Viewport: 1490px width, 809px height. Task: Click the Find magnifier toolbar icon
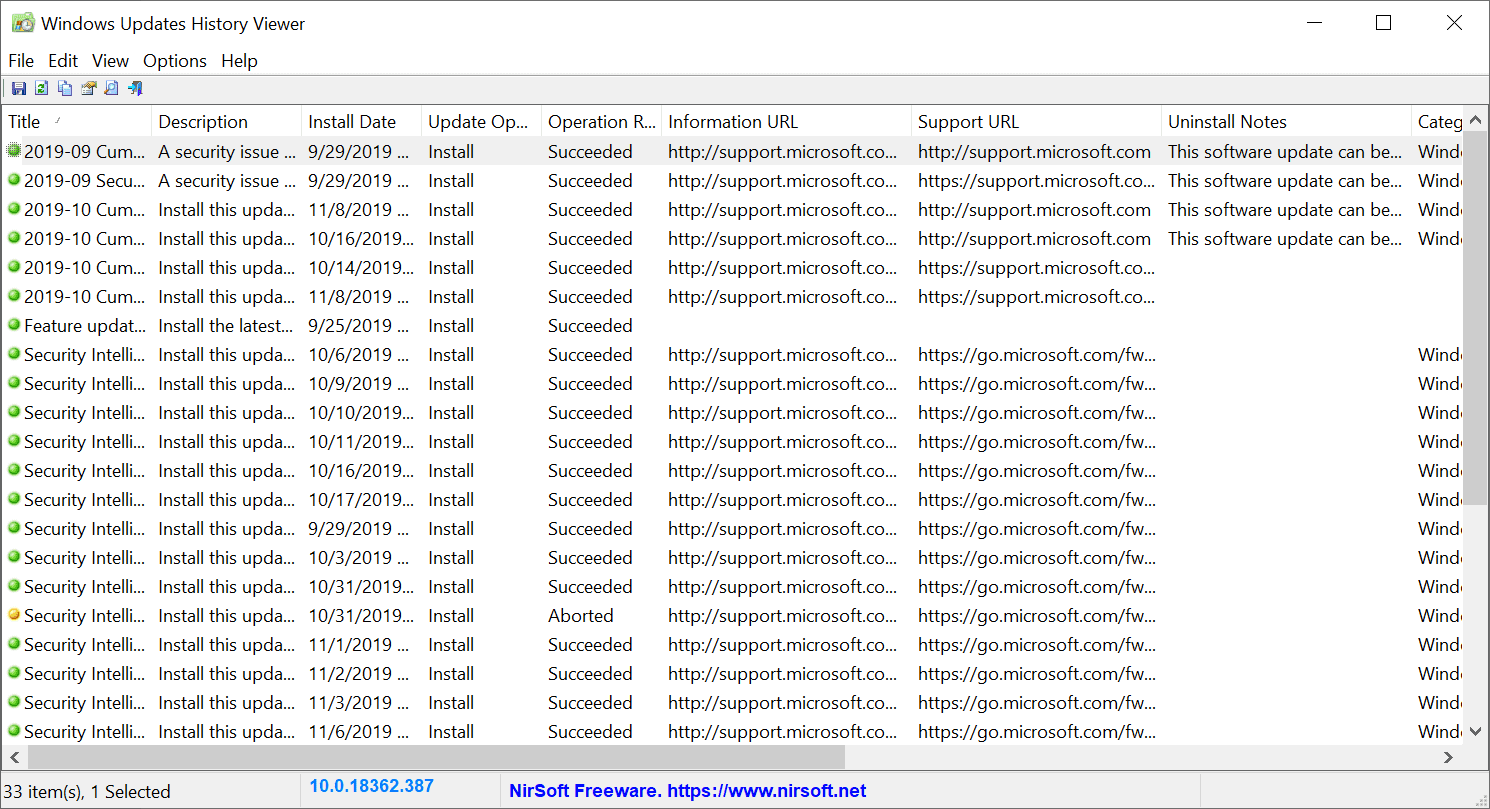(111, 88)
